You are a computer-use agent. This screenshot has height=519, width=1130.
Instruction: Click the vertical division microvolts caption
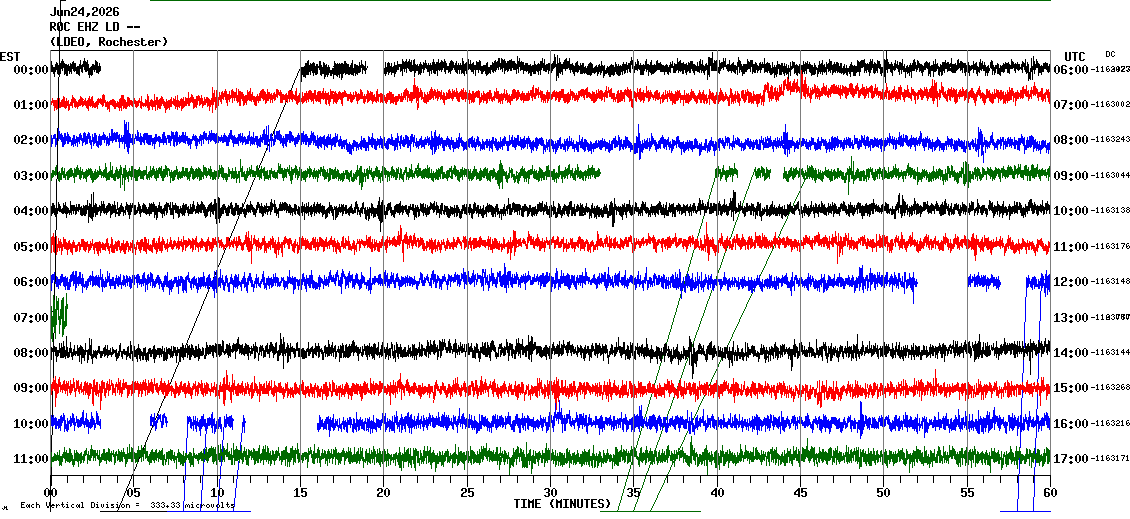(x=127, y=505)
